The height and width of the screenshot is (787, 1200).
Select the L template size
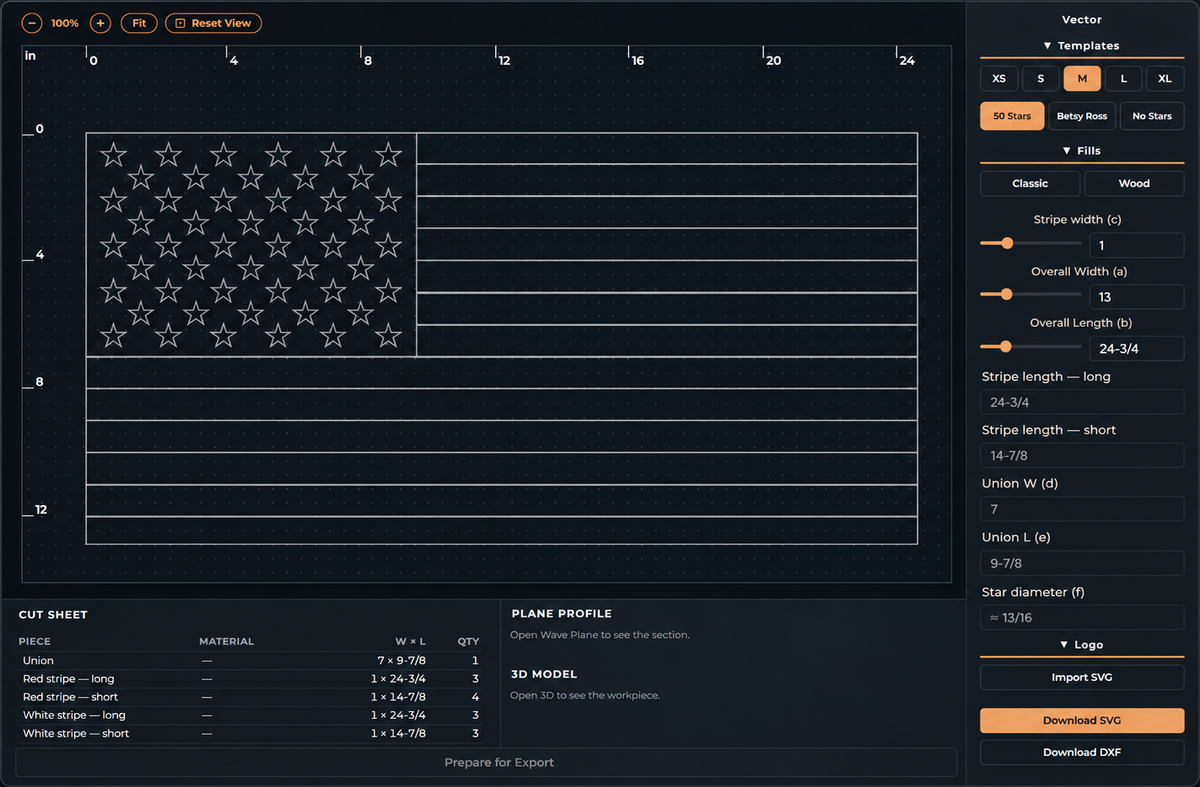pos(1123,79)
